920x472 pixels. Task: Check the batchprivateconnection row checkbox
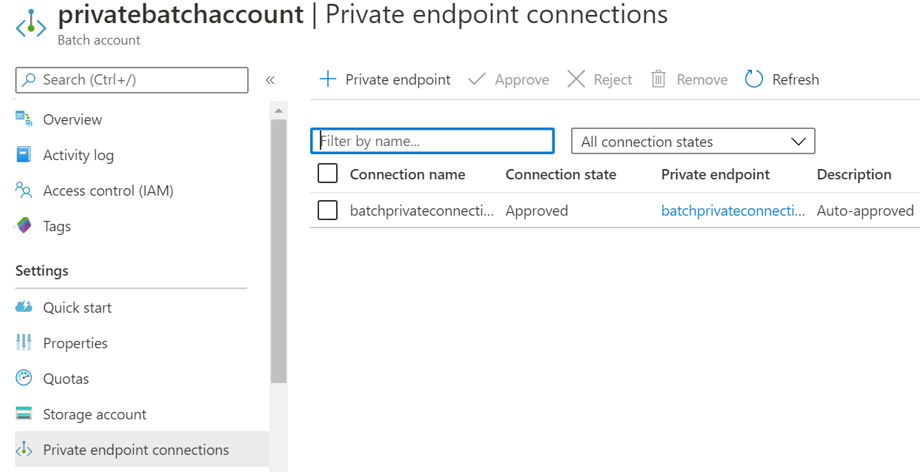[327, 210]
